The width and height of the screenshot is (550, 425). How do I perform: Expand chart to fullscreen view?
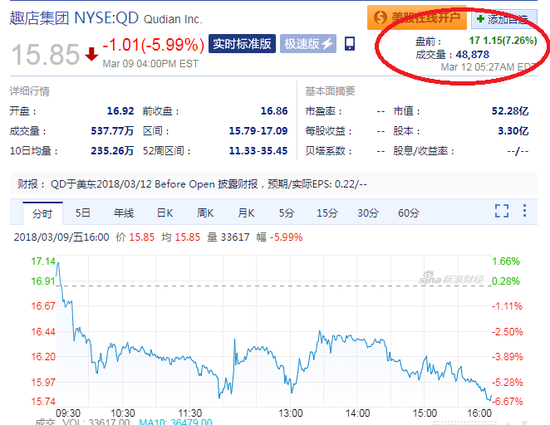502,211
